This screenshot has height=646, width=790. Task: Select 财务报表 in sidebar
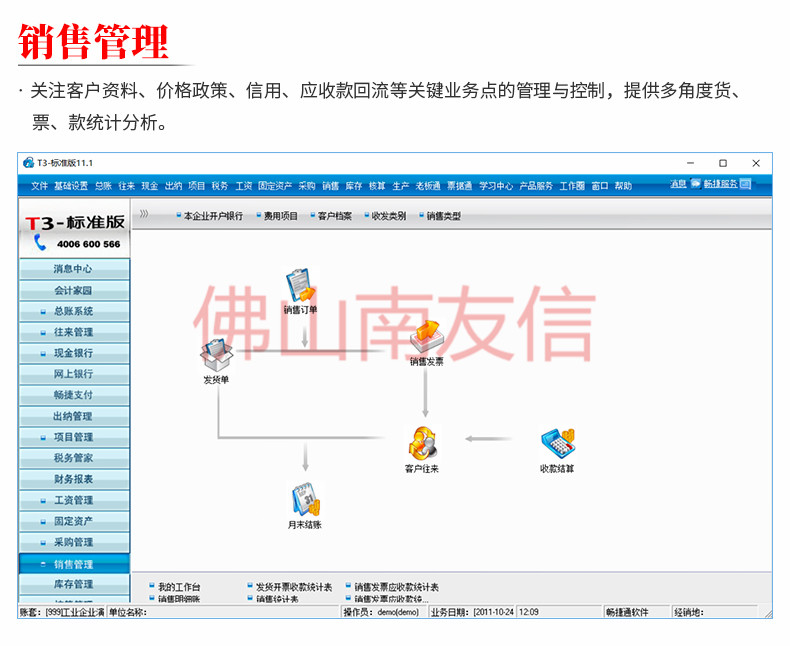(x=74, y=479)
